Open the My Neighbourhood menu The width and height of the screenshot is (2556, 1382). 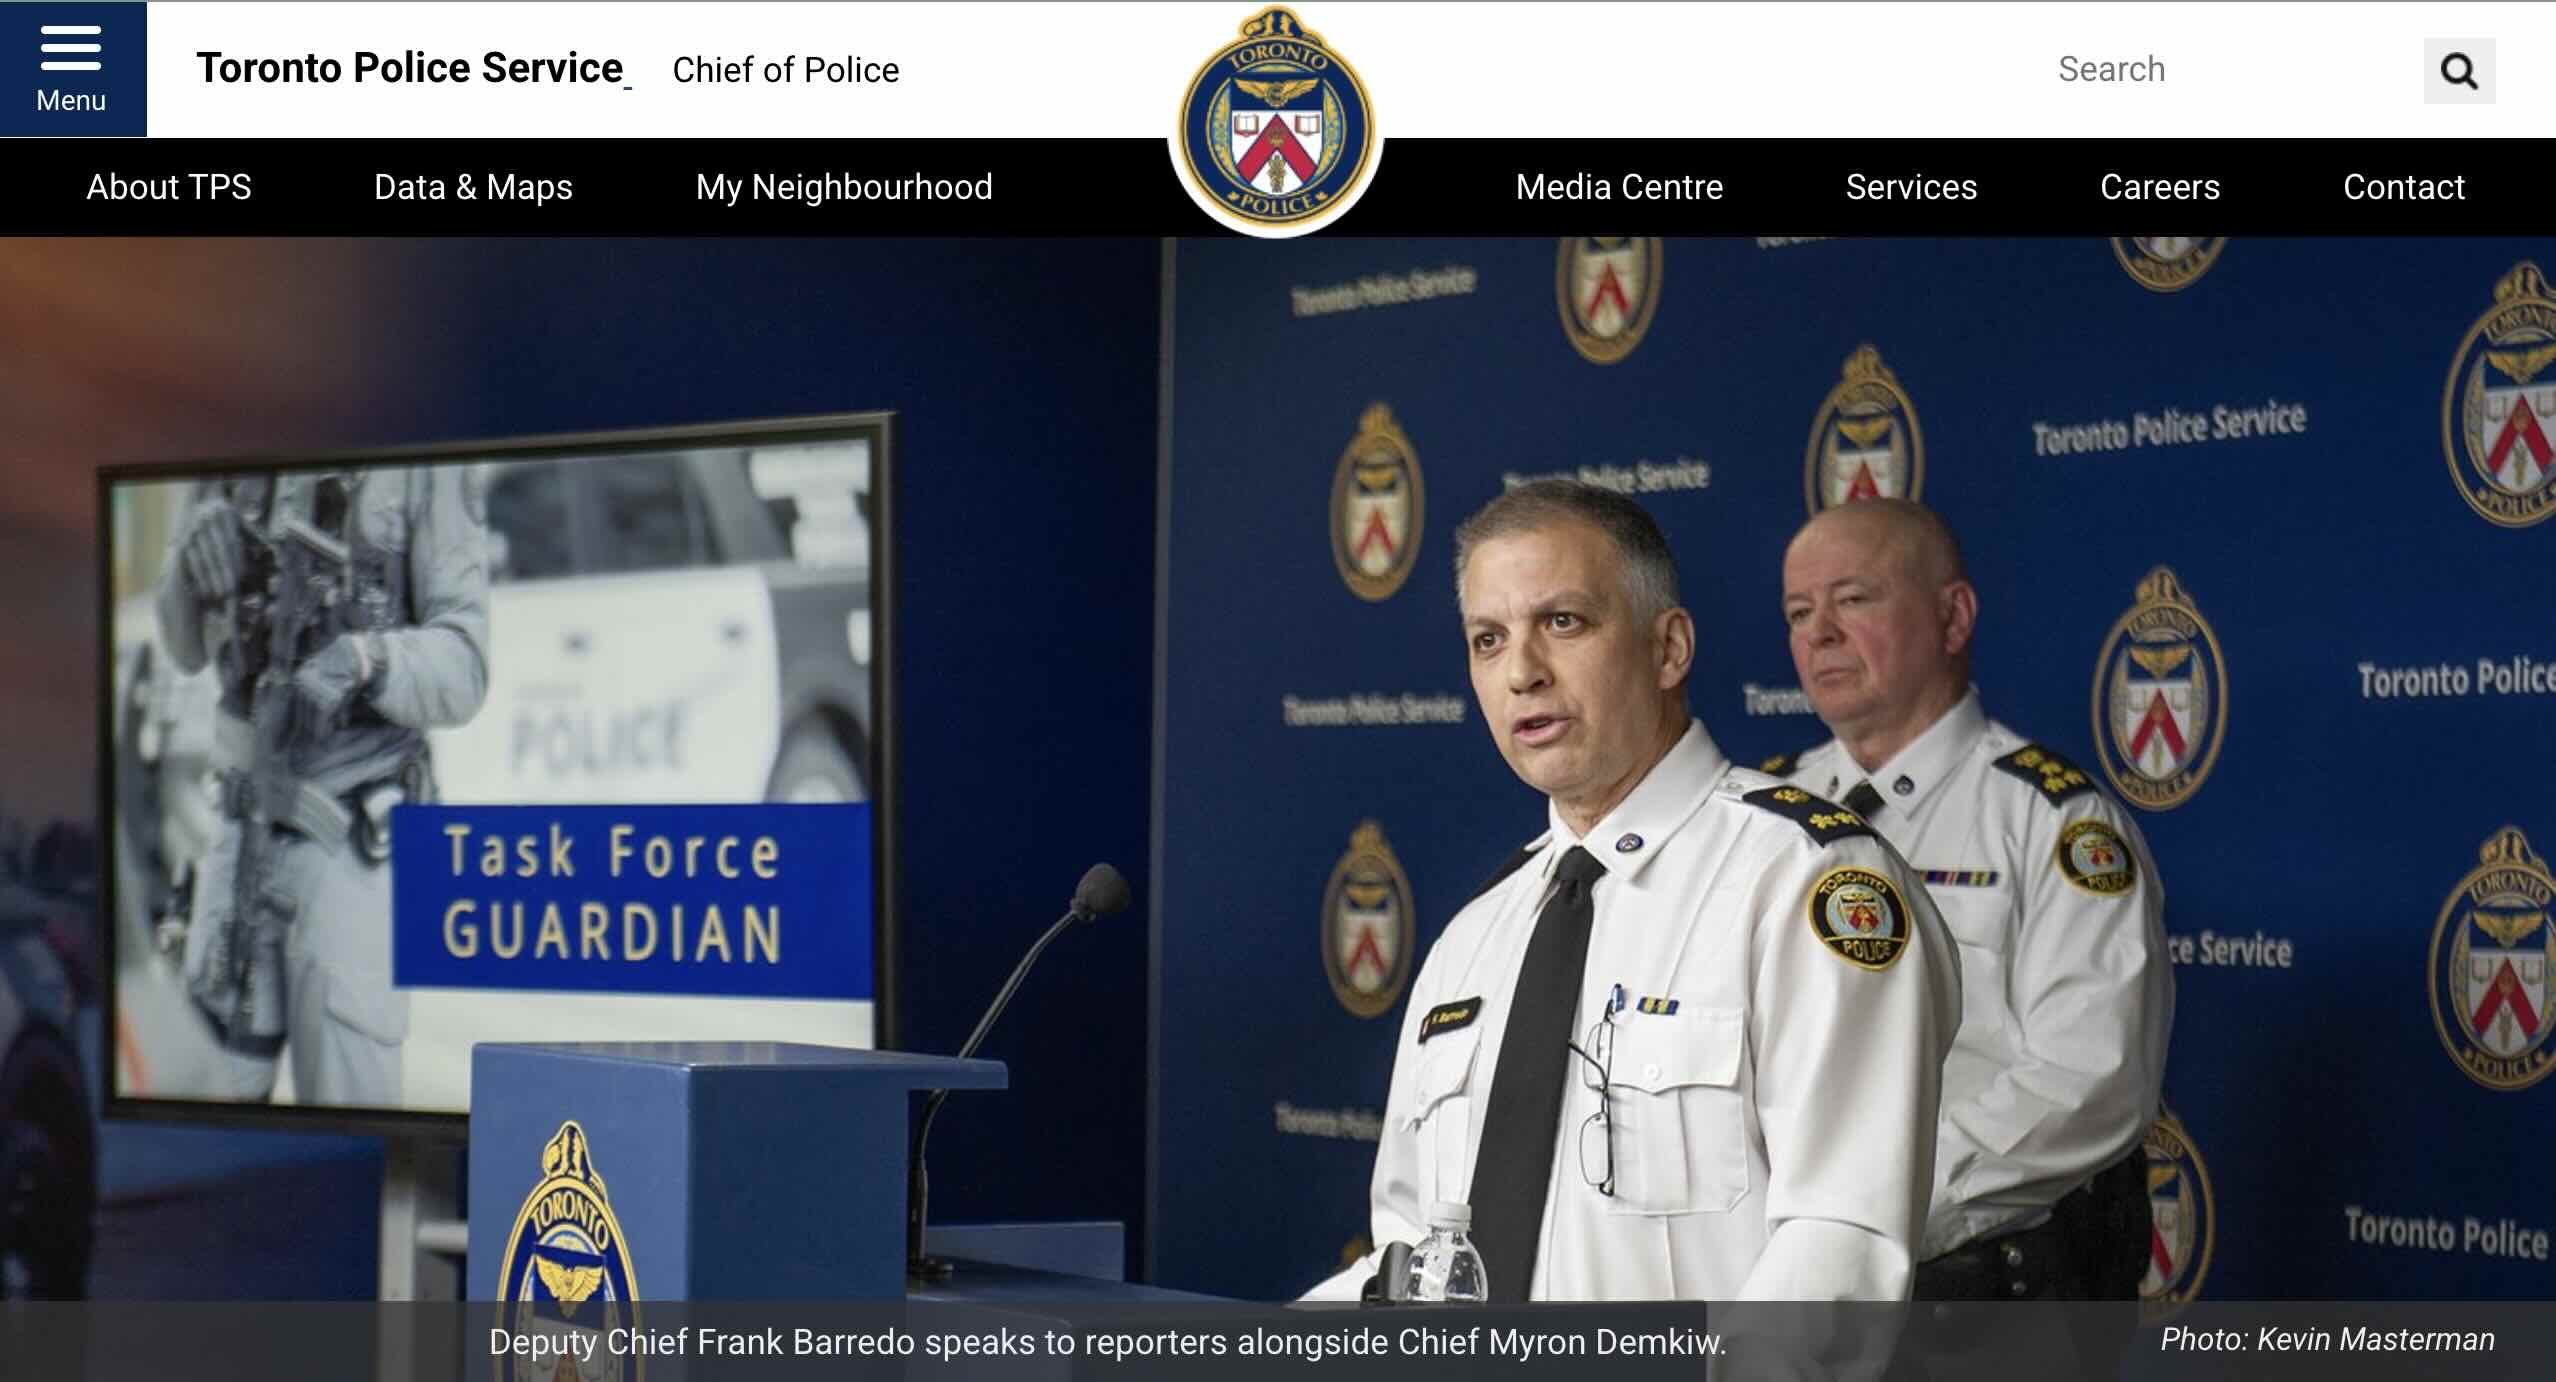pos(844,187)
